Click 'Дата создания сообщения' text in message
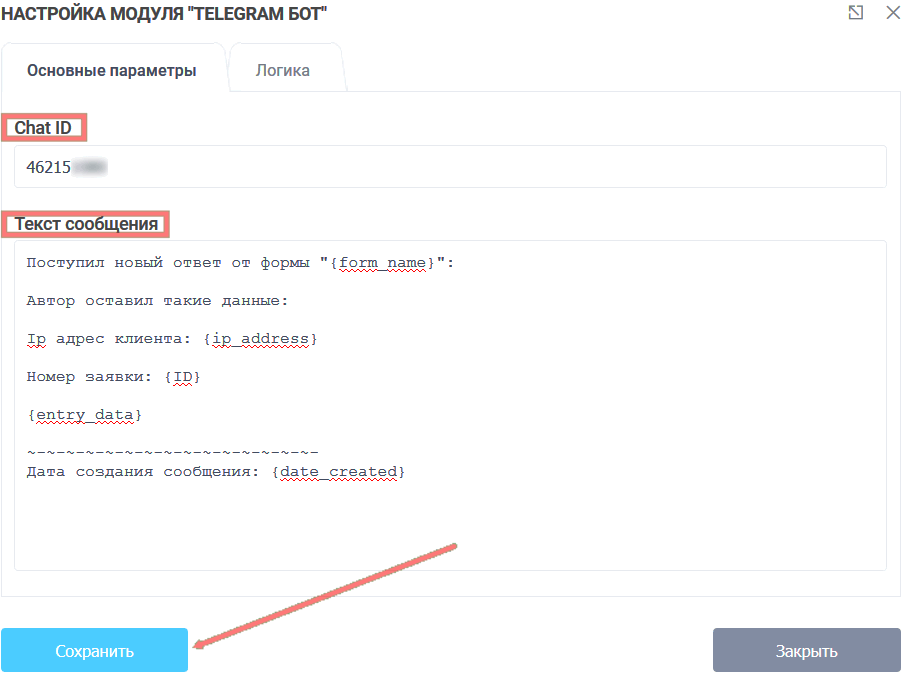This screenshot has width=902, height=674. click(144, 471)
